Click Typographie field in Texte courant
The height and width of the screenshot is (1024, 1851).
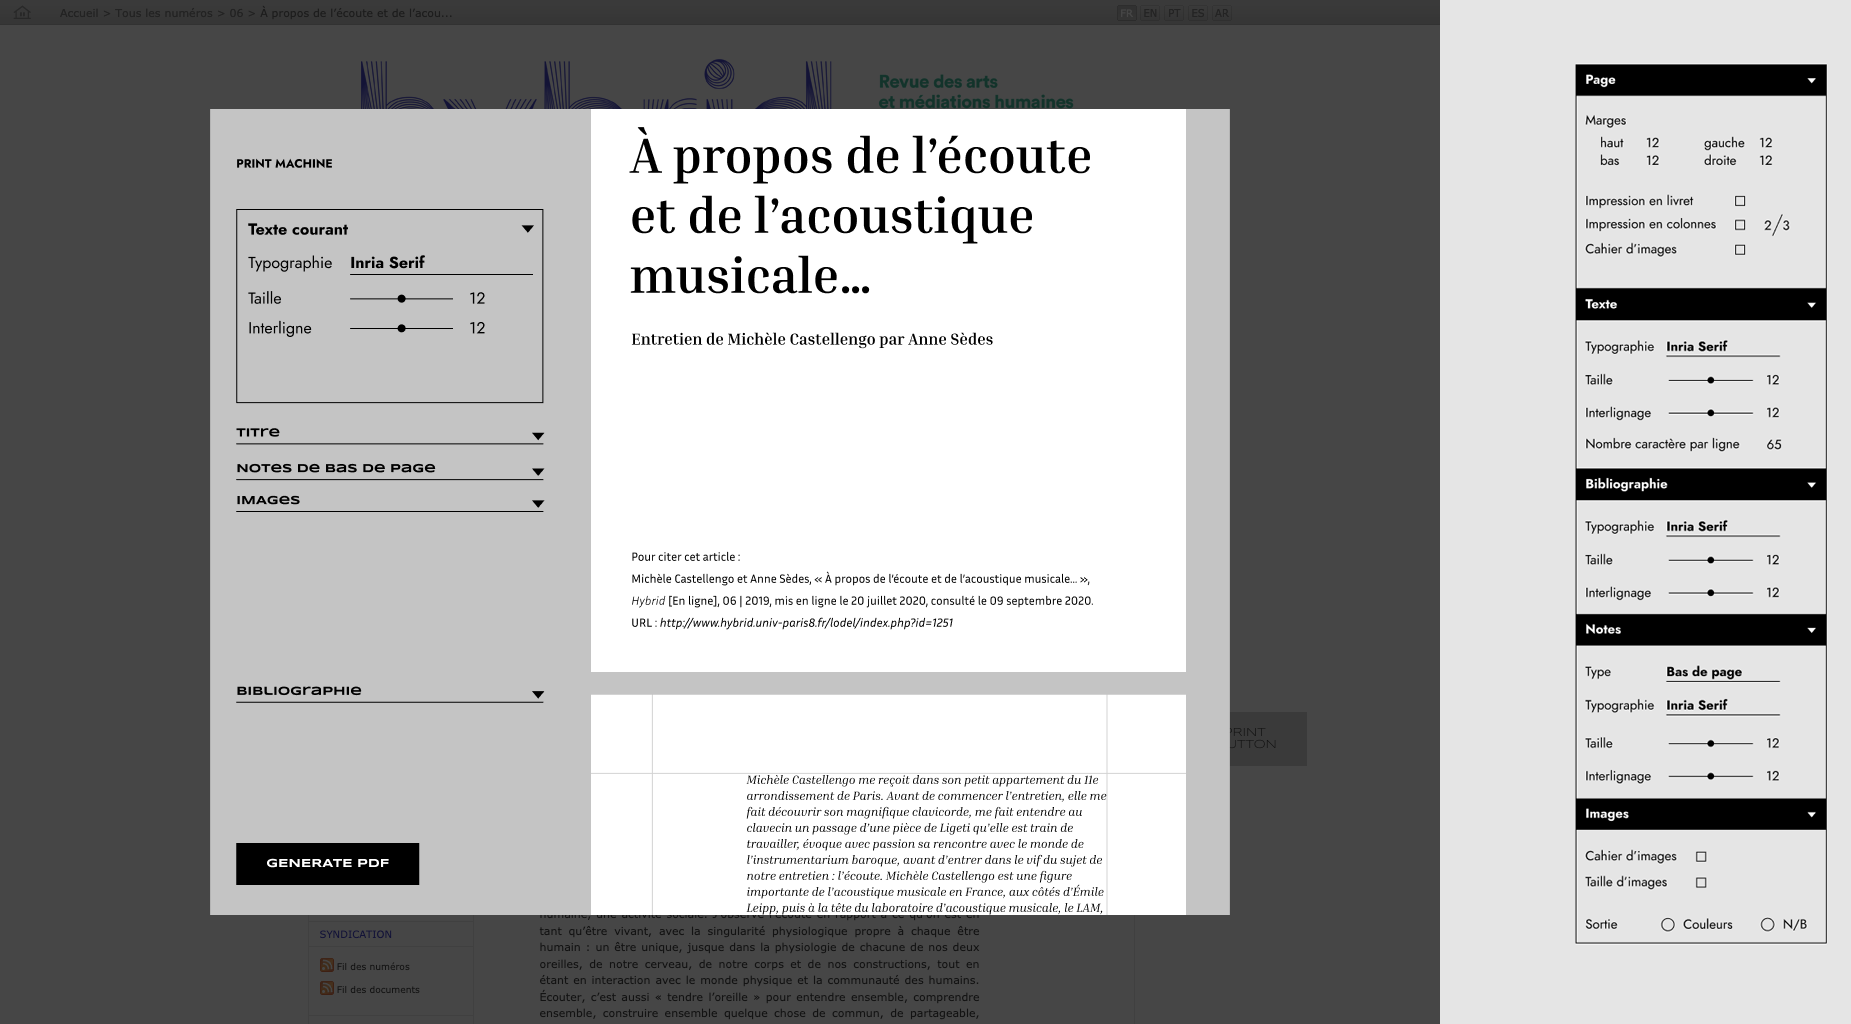pos(440,263)
